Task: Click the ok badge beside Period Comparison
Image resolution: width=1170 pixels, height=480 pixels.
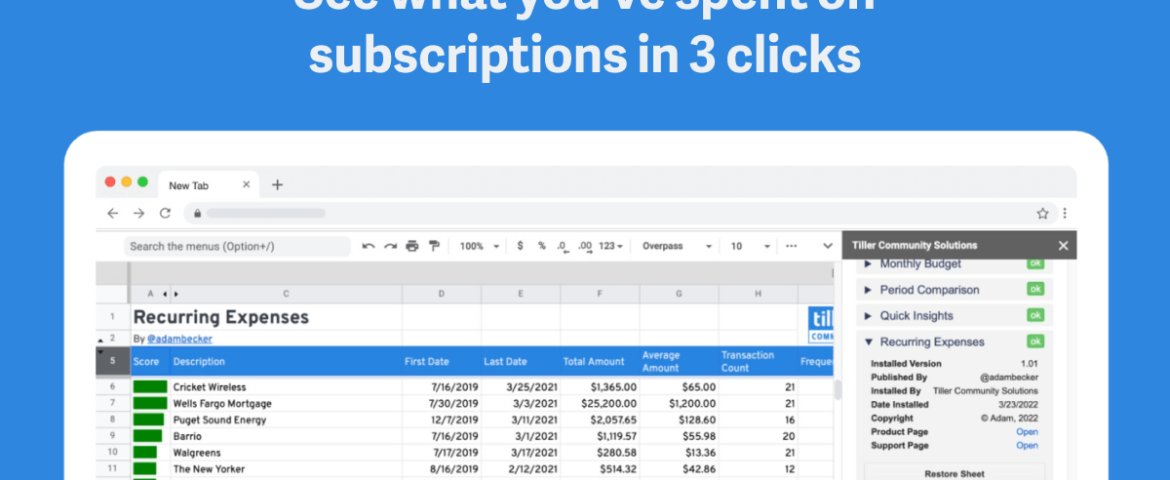Action: coord(1035,289)
